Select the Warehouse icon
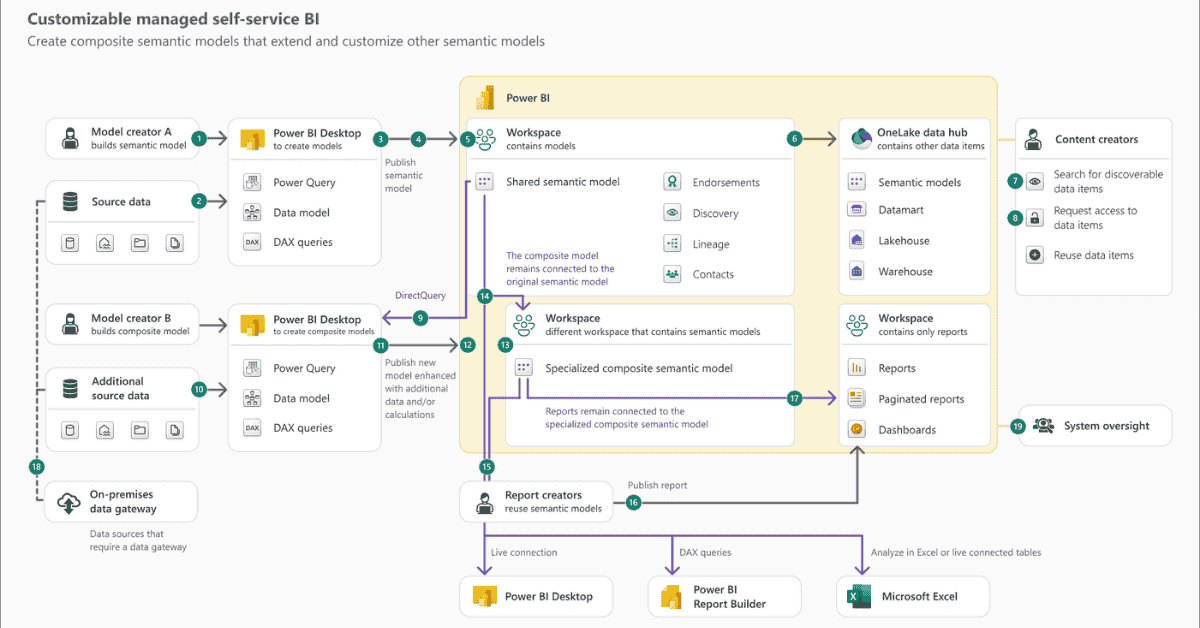The width and height of the screenshot is (1200, 628). (x=858, y=271)
